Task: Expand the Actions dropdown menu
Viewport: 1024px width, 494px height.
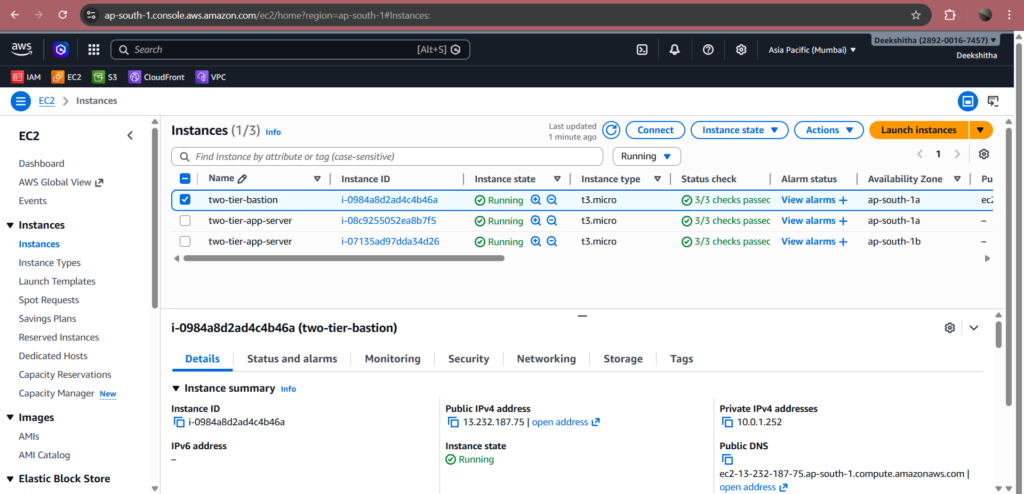Action: [828, 130]
